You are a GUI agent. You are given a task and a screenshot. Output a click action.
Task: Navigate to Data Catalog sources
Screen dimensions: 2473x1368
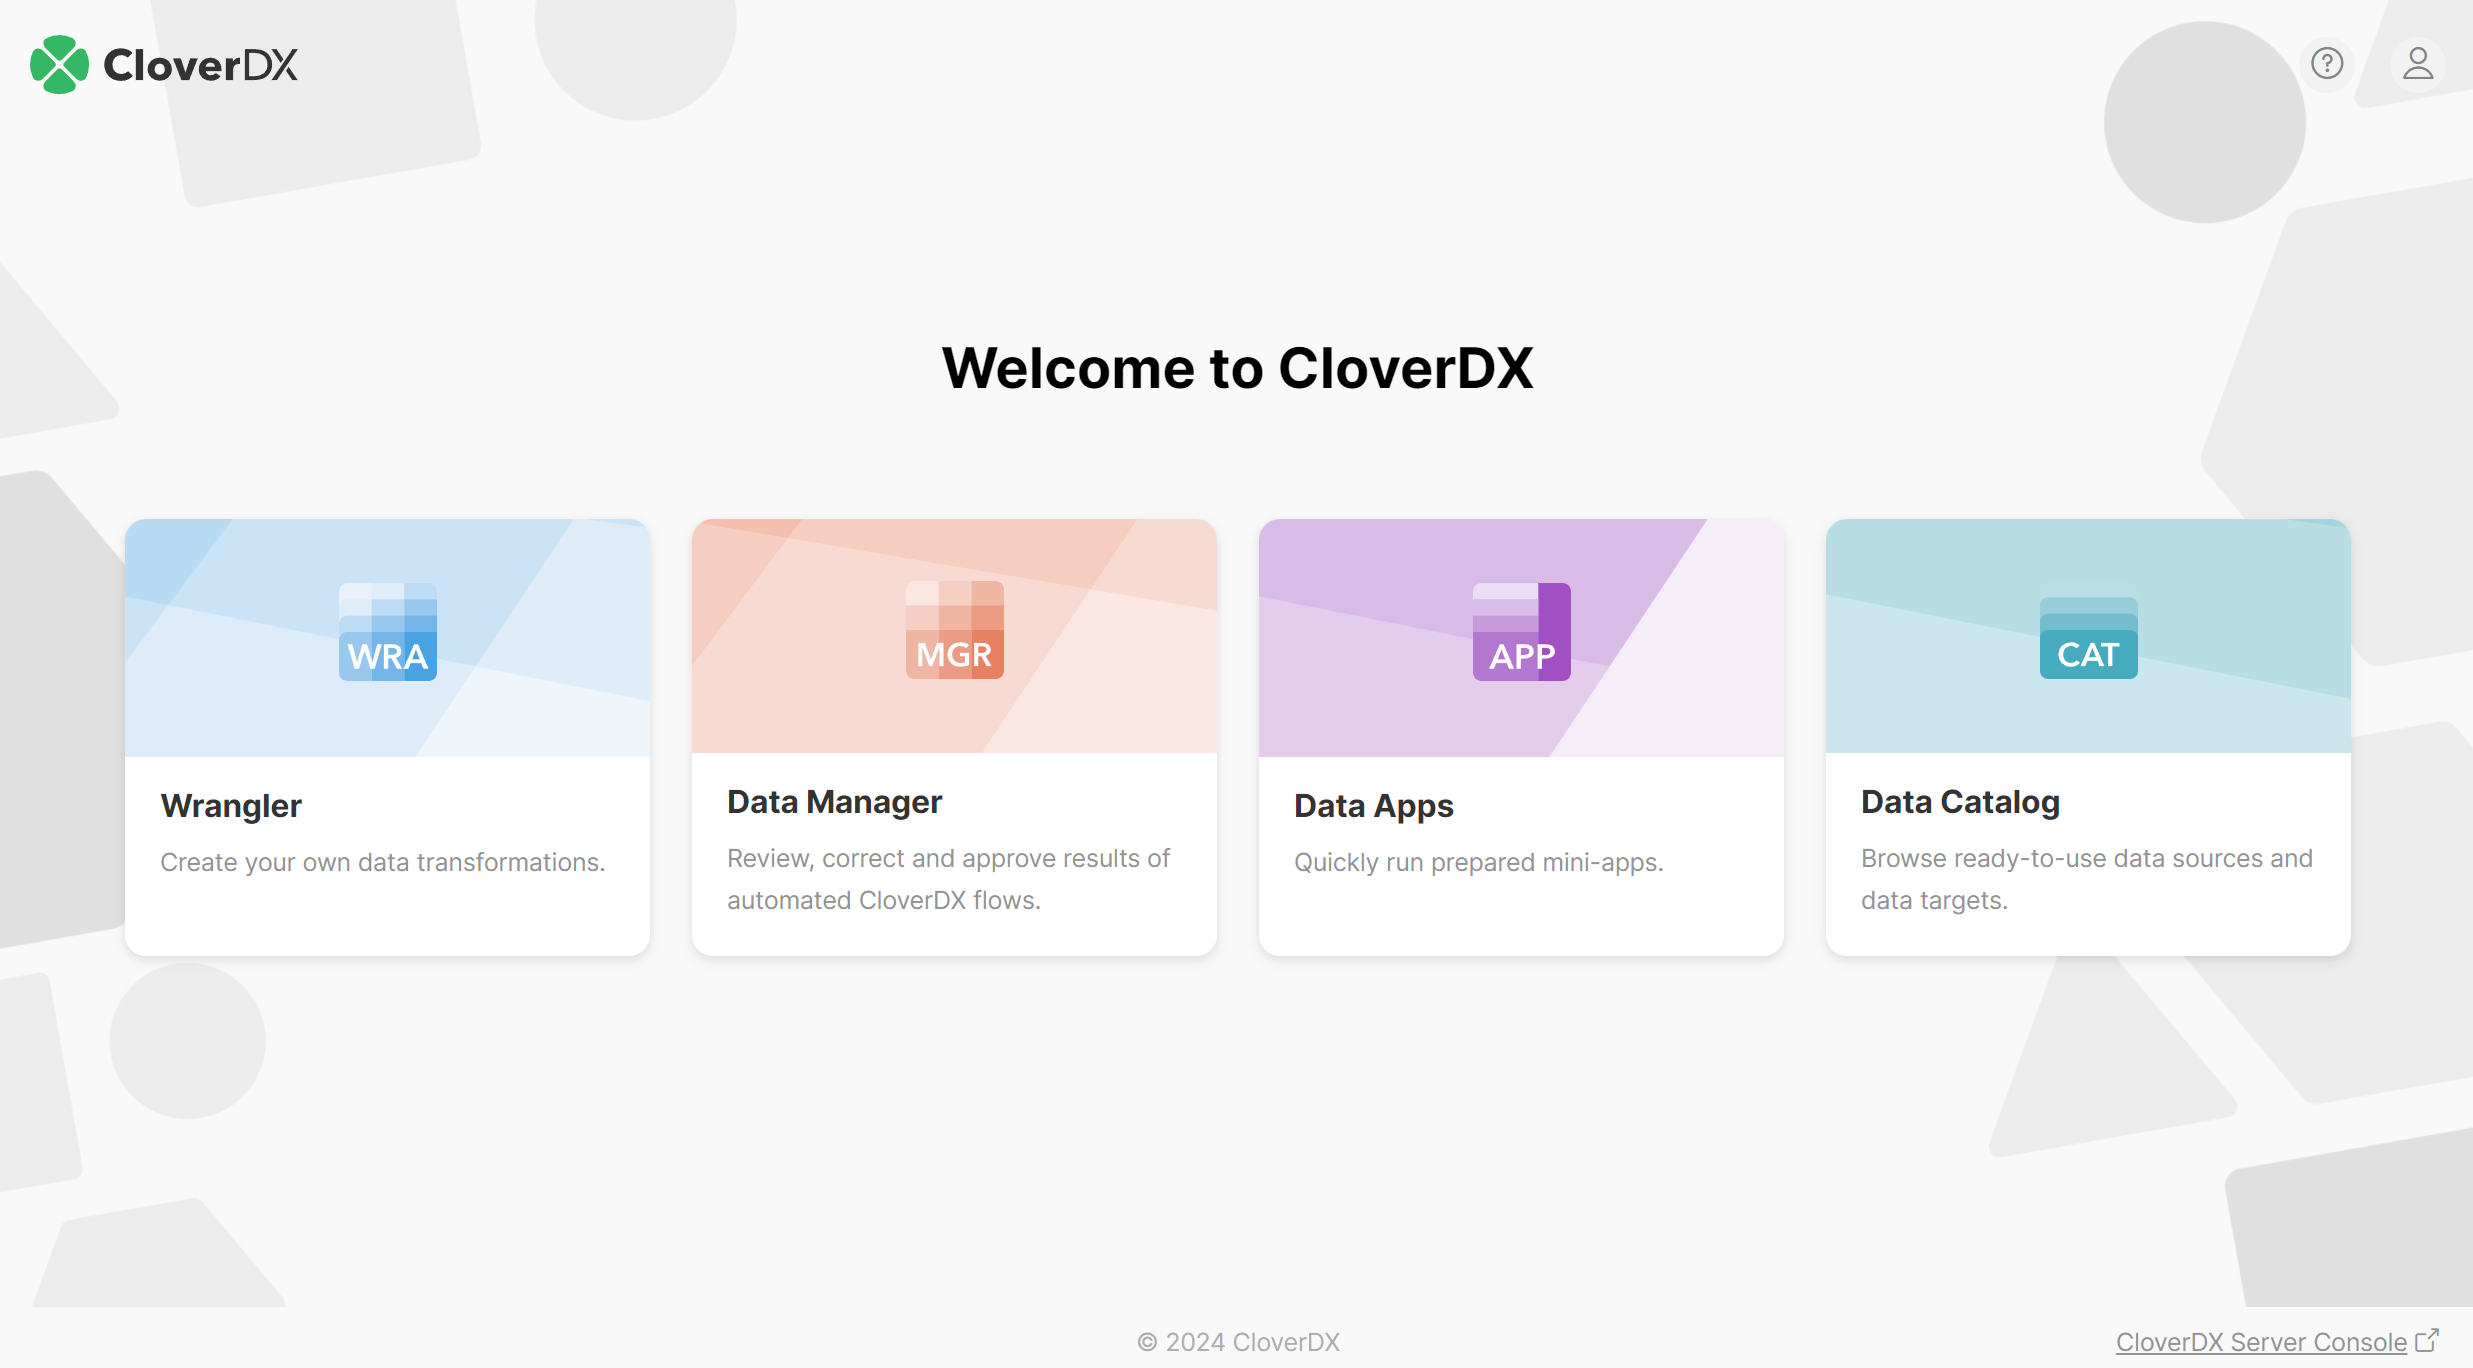coord(2087,736)
